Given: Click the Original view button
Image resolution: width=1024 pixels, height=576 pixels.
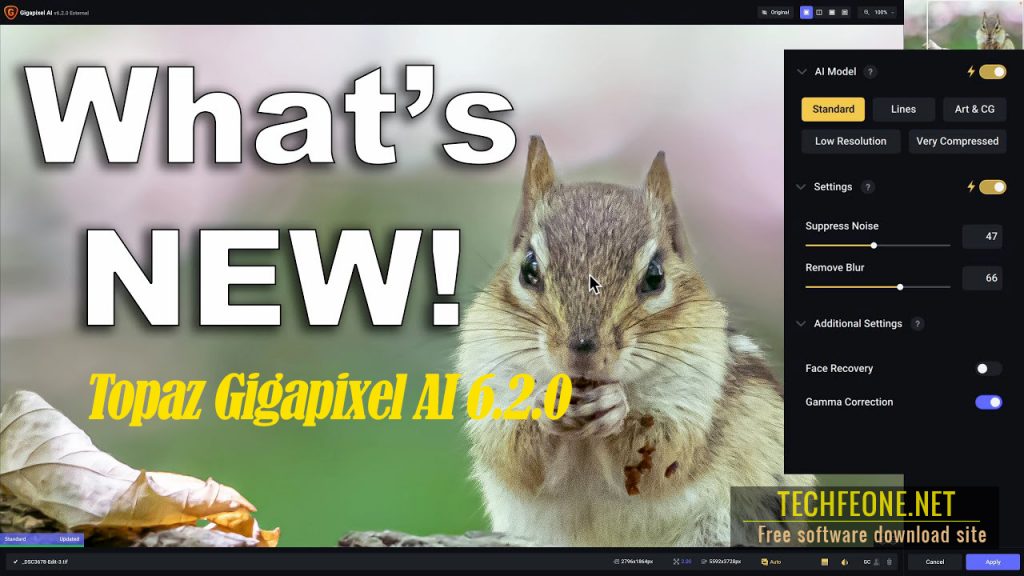Looking at the screenshot, I should click(776, 12).
